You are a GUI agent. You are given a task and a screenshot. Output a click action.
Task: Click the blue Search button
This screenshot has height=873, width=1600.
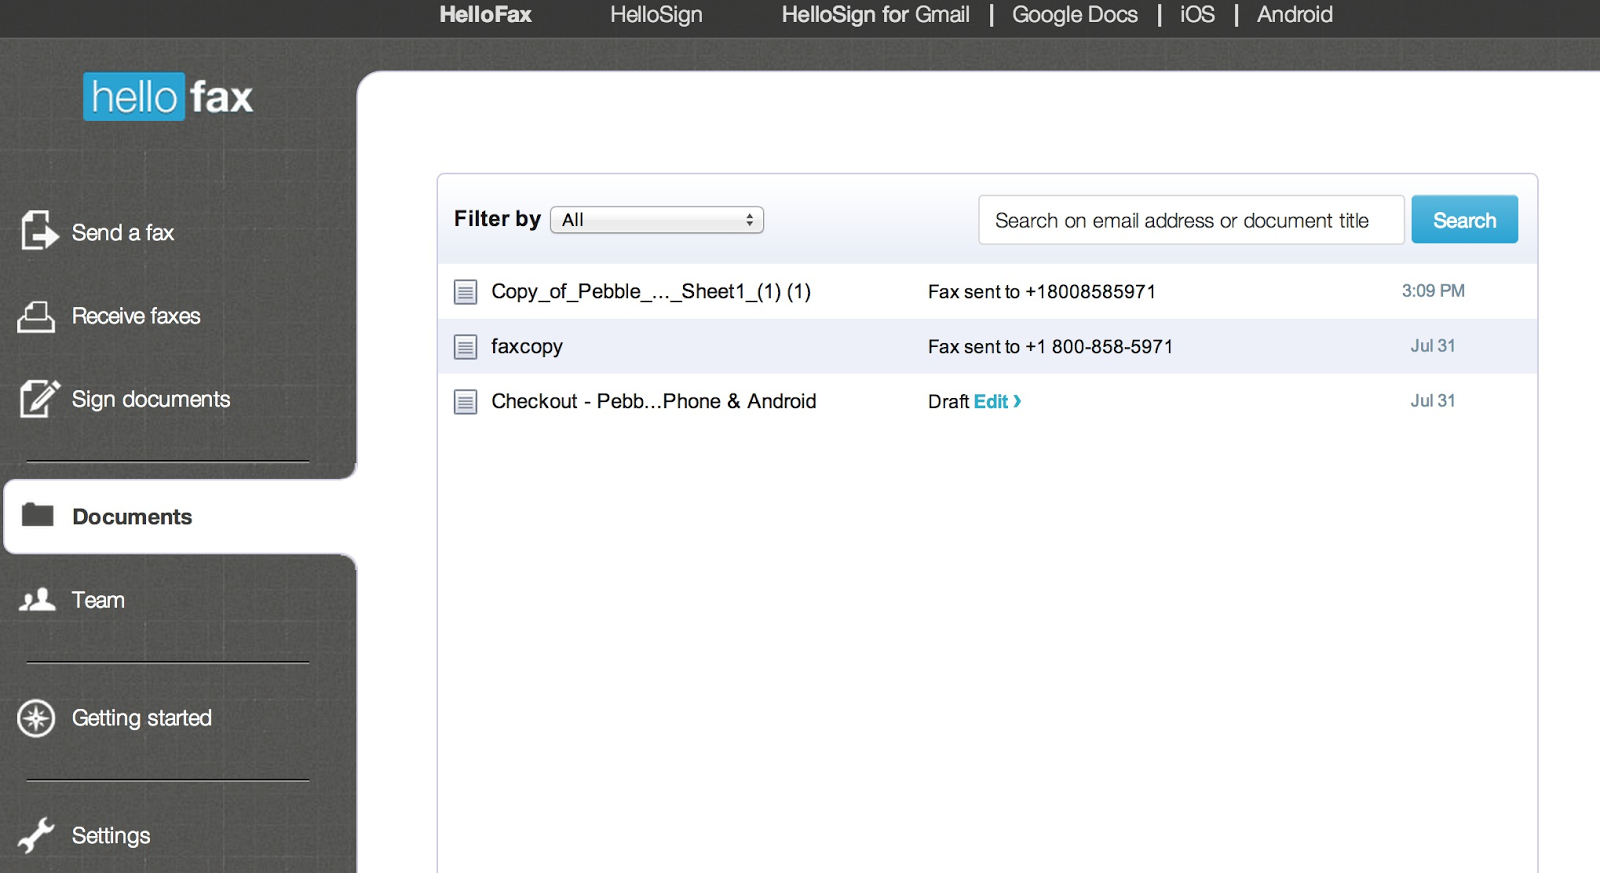pyautogui.click(x=1464, y=220)
